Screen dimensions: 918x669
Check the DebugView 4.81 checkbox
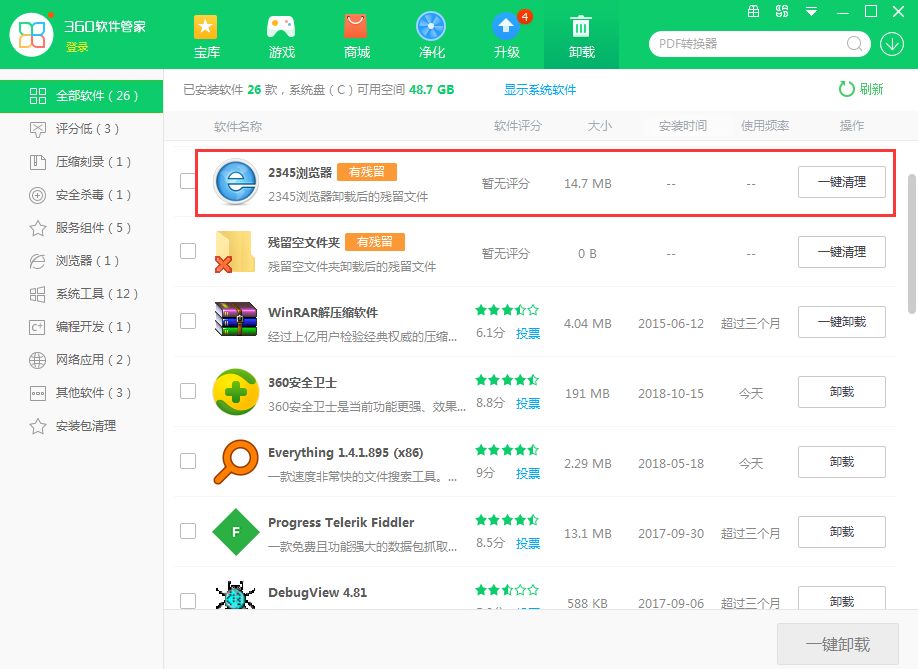[x=187, y=601]
